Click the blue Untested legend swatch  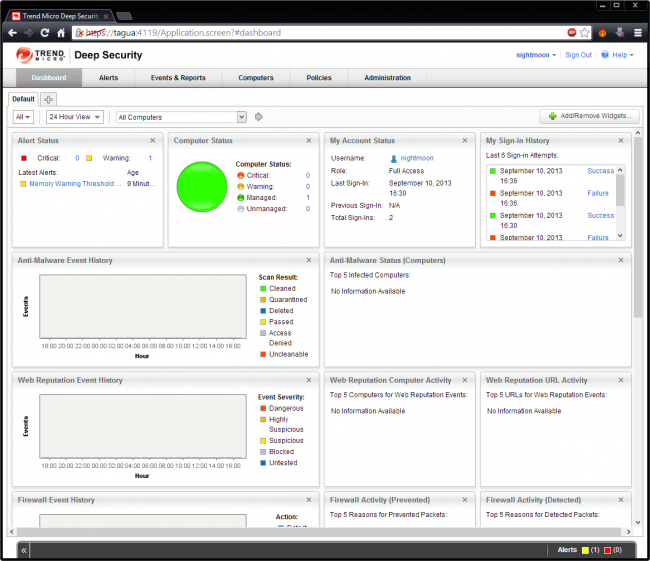click(x=263, y=463)
